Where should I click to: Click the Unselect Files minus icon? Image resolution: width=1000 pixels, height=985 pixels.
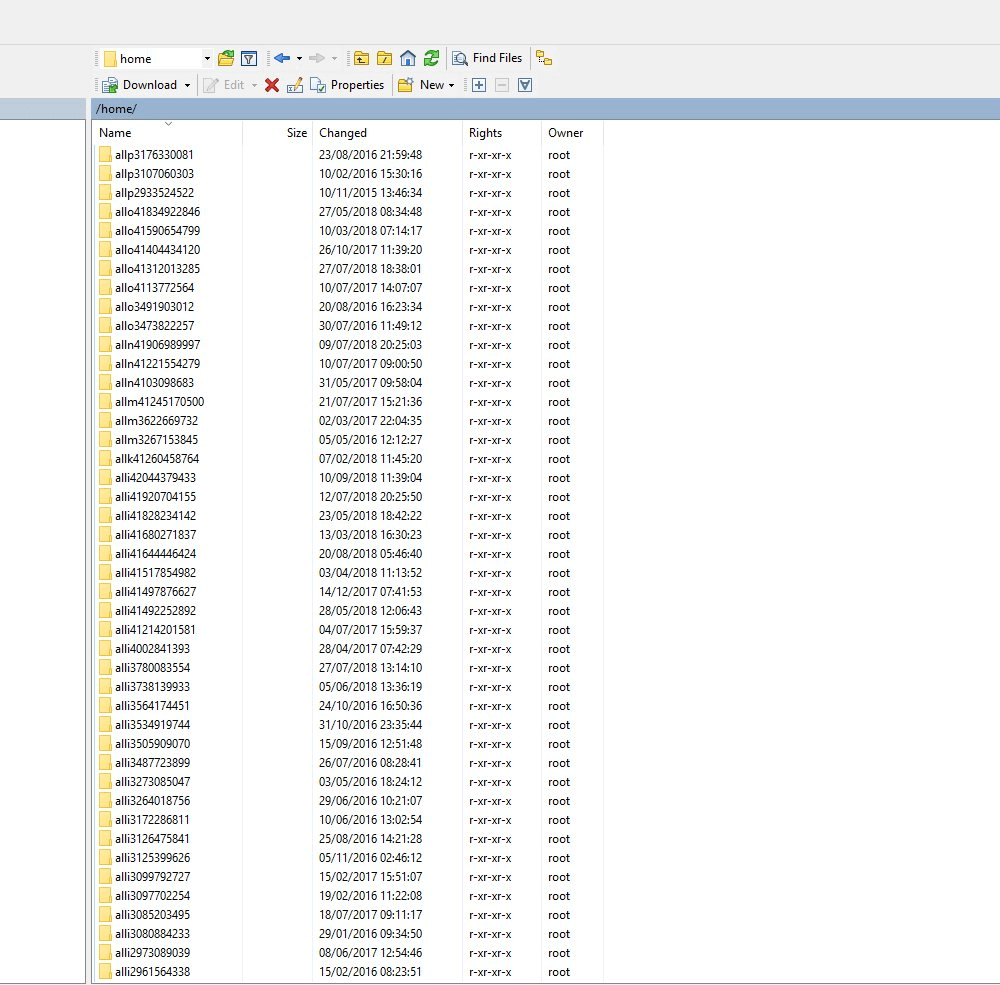tap(502, 85)
